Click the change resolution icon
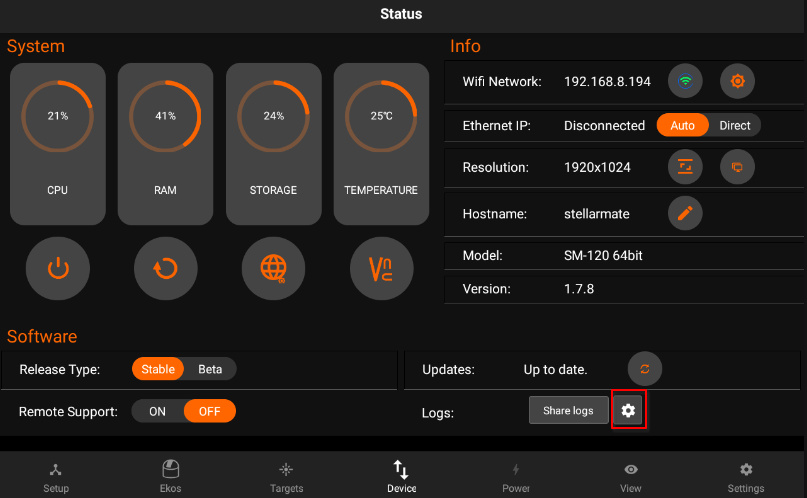The width and height of the screenshot is (807, 498). (x=685, y=167)
